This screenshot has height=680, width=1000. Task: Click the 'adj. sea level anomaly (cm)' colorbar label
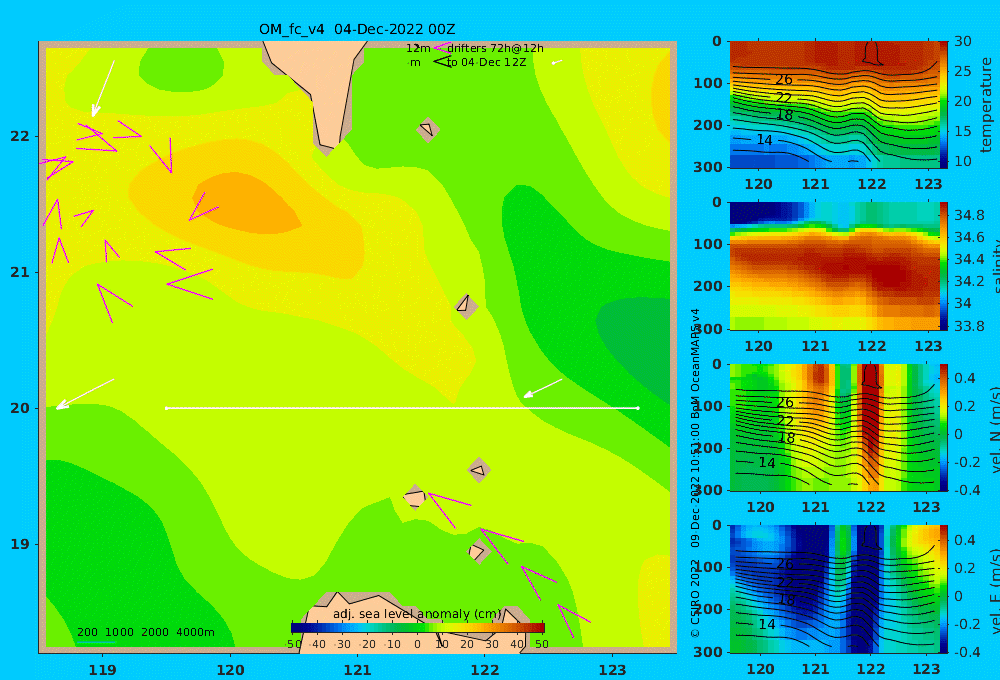tap(417, 614)
